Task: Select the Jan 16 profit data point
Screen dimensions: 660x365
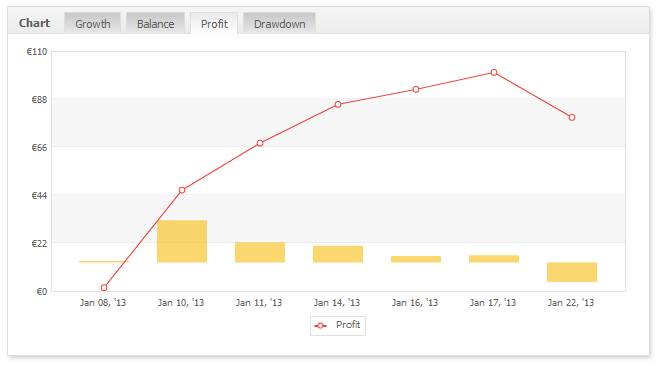Action: coord(416,90)
